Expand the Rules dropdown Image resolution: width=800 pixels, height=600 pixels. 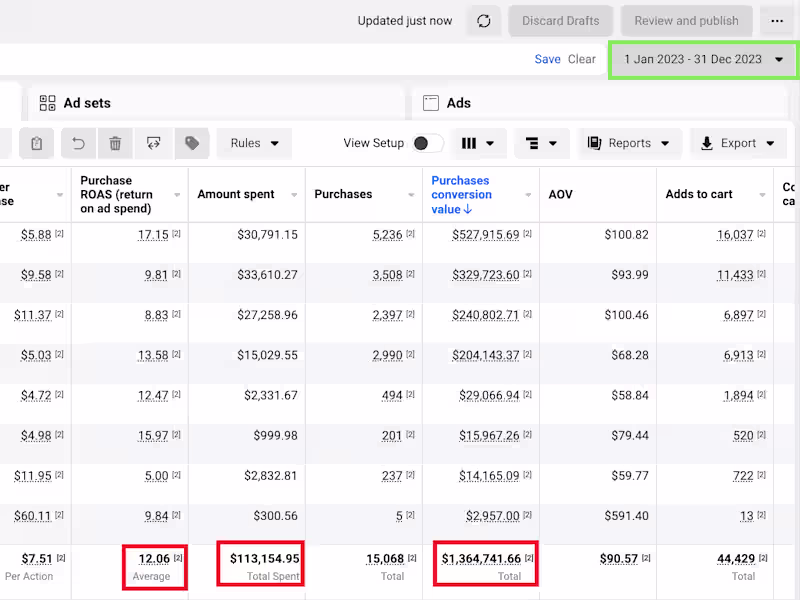[x=254, y=143]
